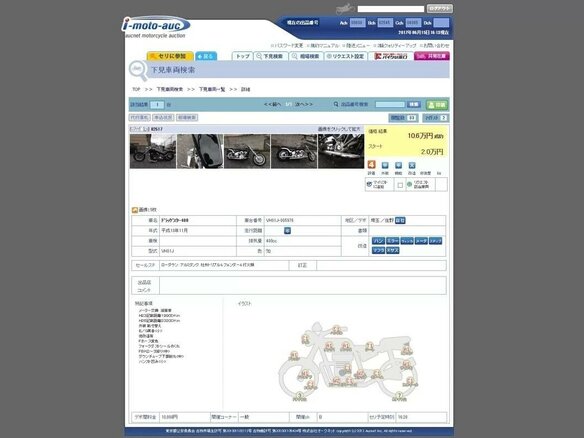Click the ステップ modification tag
Viewport: 584px width, 438px height.
pos(435,241)
